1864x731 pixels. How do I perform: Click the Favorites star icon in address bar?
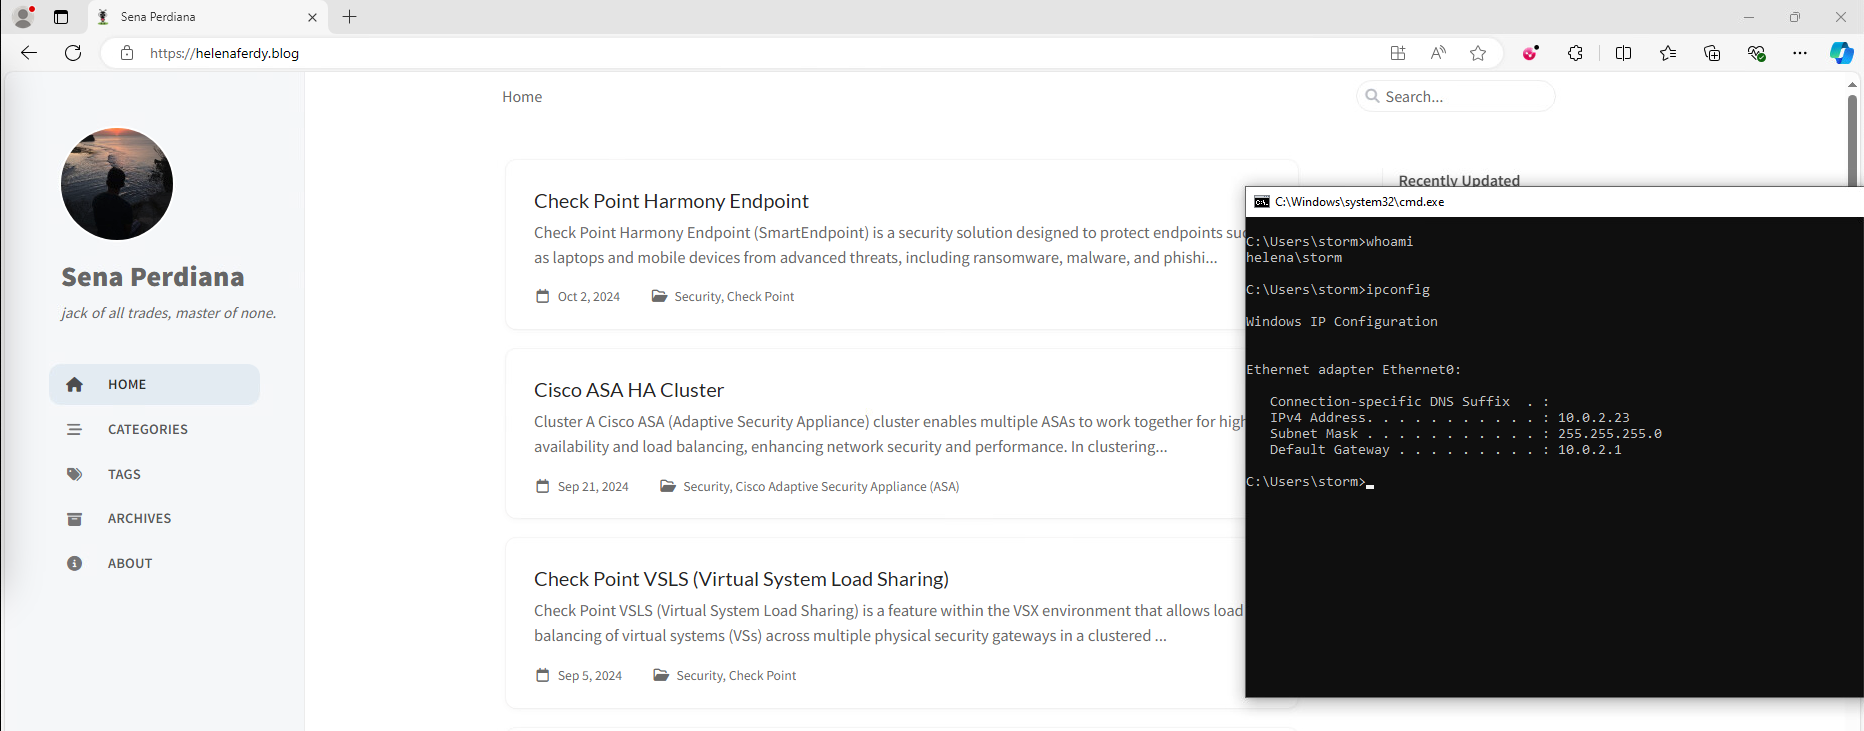click(1478, 53)
